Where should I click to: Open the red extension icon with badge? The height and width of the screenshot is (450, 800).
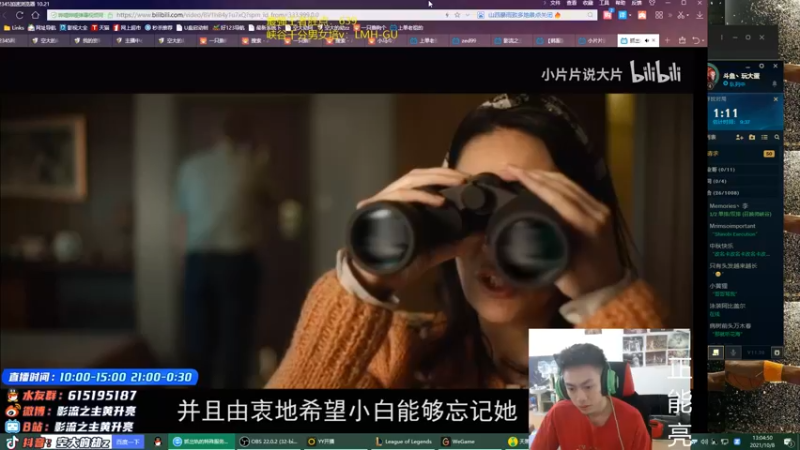point(608,15)
